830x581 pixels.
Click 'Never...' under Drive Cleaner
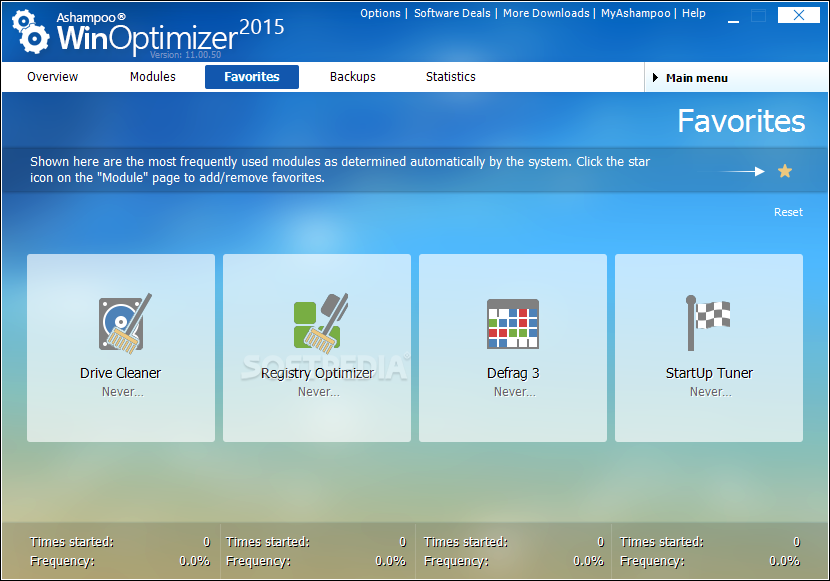123,392
